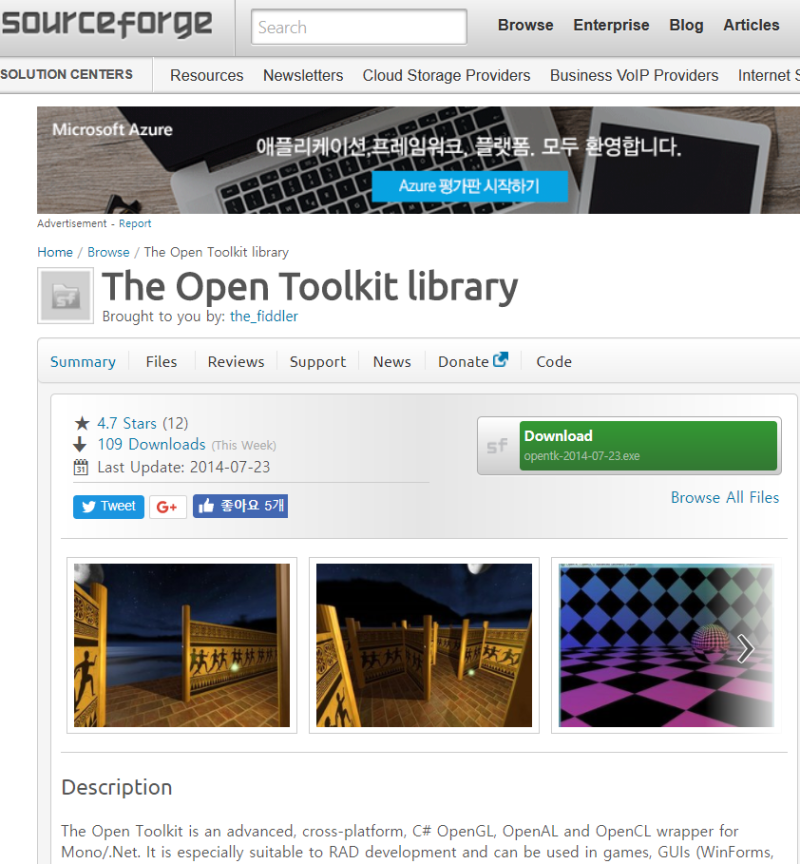Click the Azure 평가판 시작하기 button
Viewport: 800px width, 864px height.
click(x=470, y=186)
